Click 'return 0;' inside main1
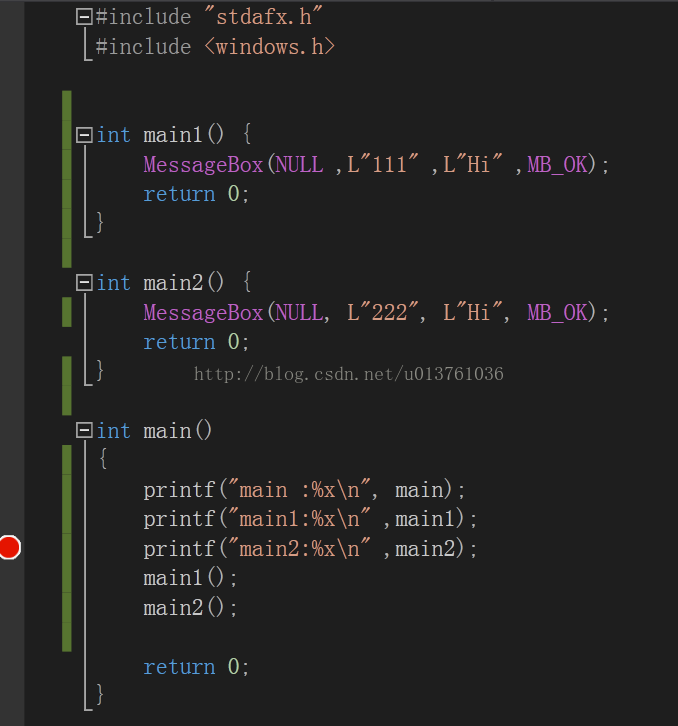 tap(196, 194)
